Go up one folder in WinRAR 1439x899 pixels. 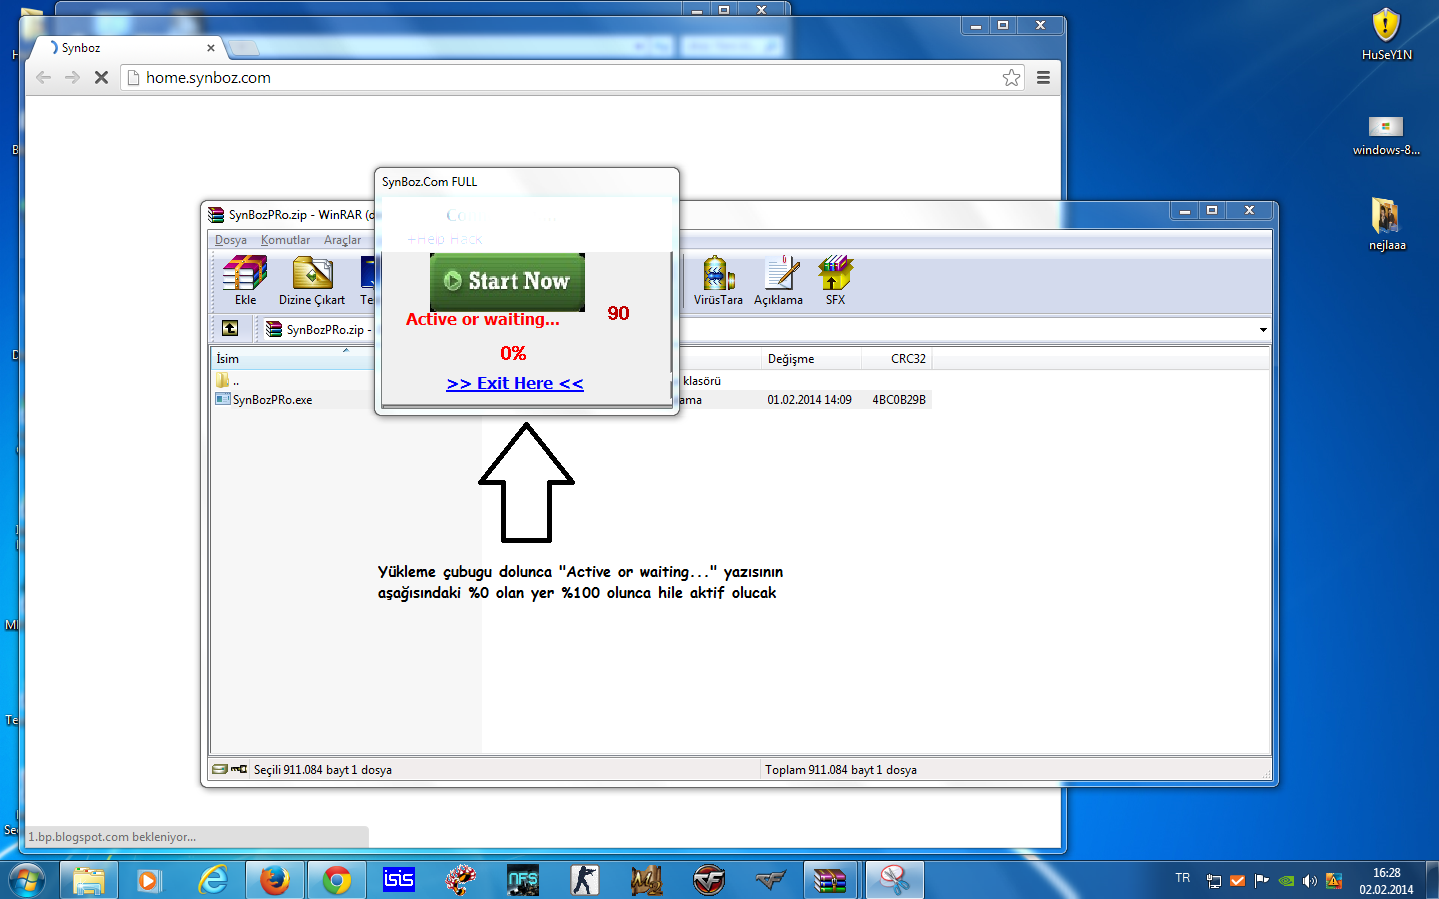(x=230, y=328)
